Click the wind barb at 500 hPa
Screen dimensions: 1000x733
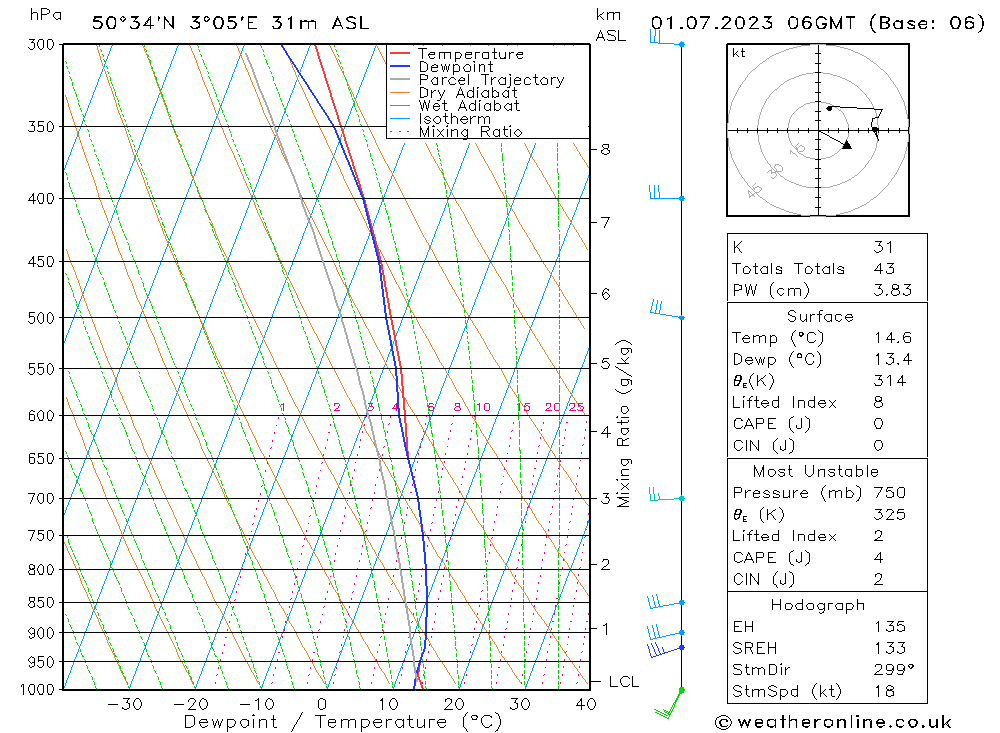667,309
